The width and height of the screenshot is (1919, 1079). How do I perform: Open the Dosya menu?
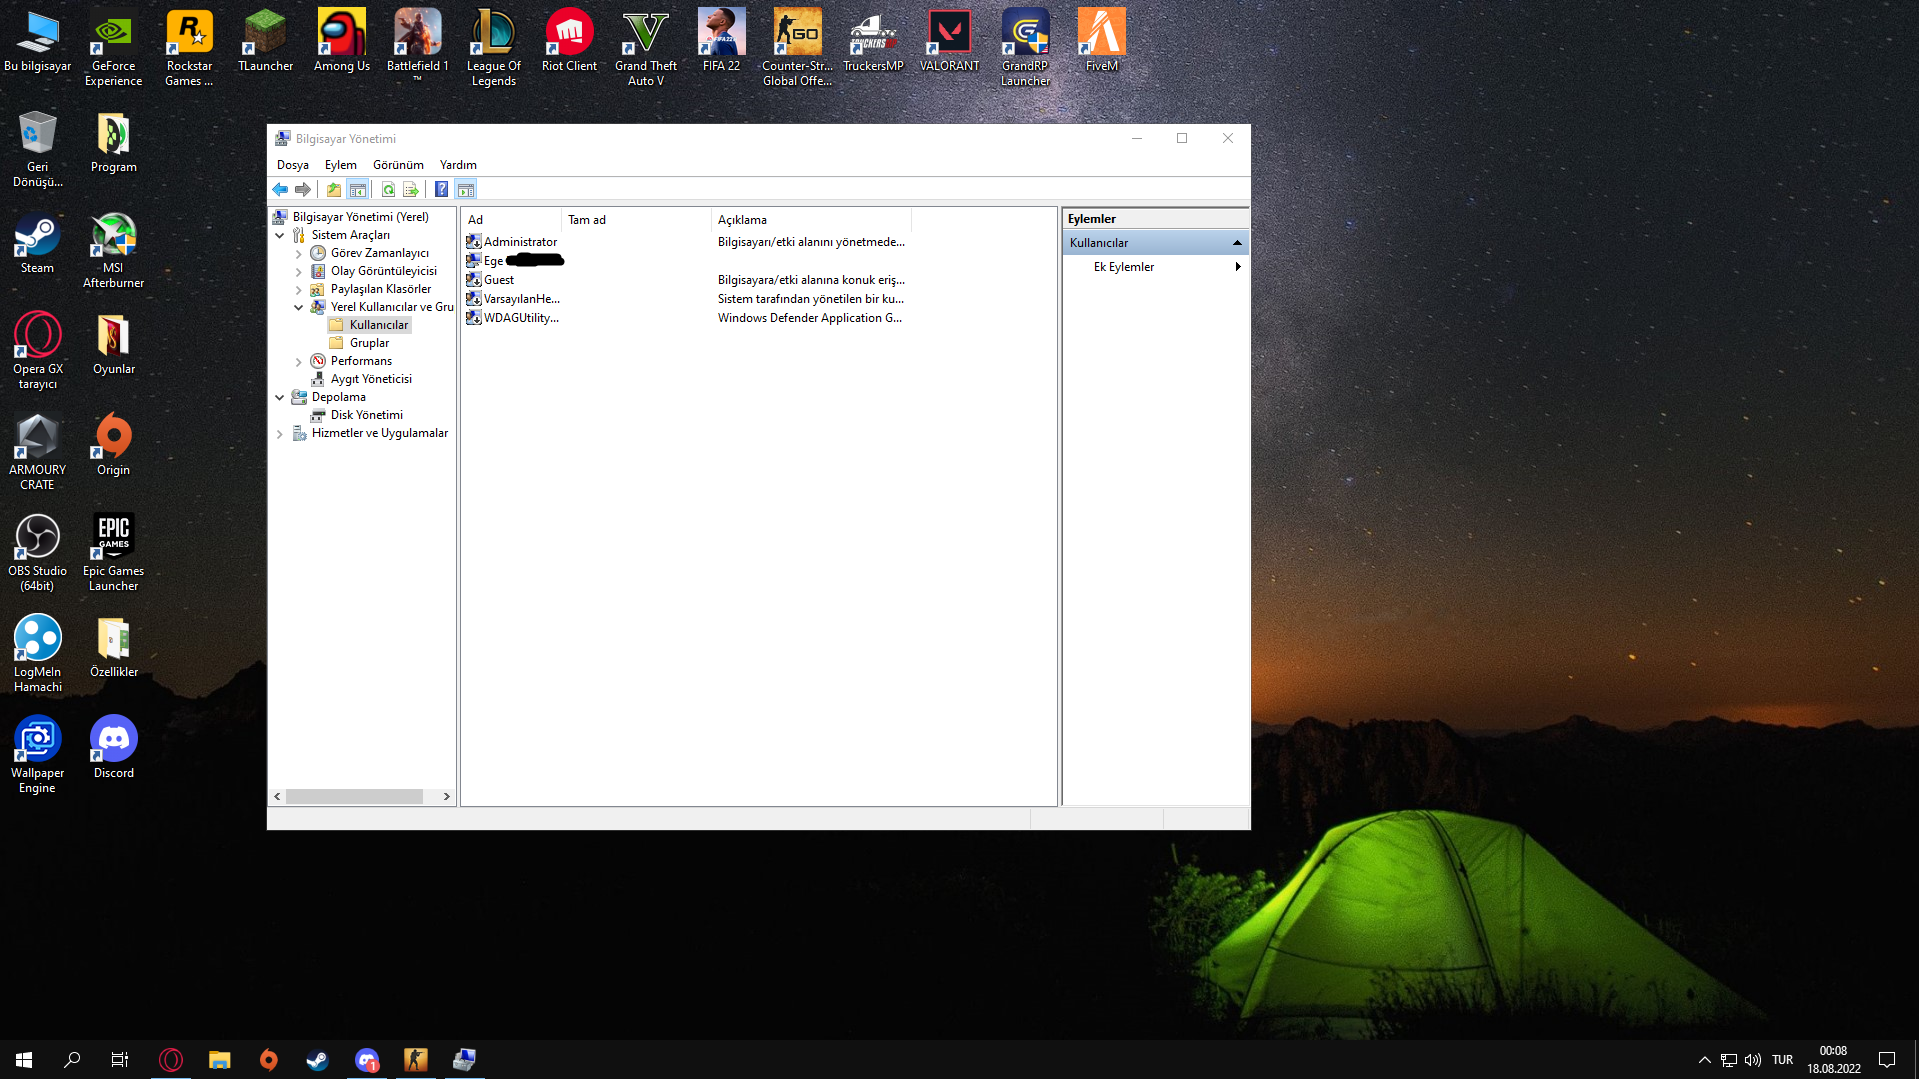point(293,165)
